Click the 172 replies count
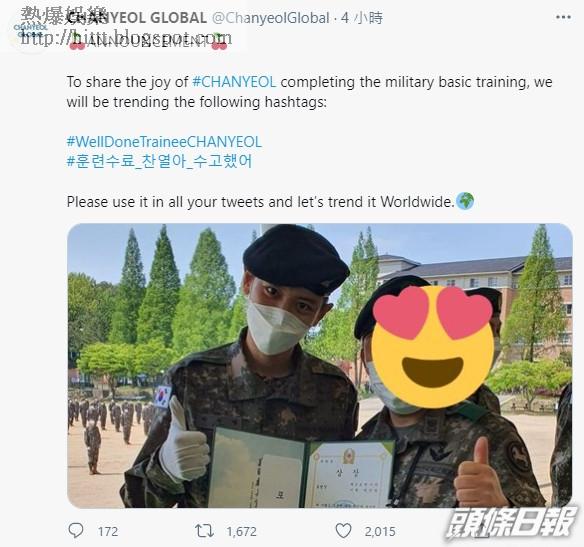584x547 pixels. point(108,531)
